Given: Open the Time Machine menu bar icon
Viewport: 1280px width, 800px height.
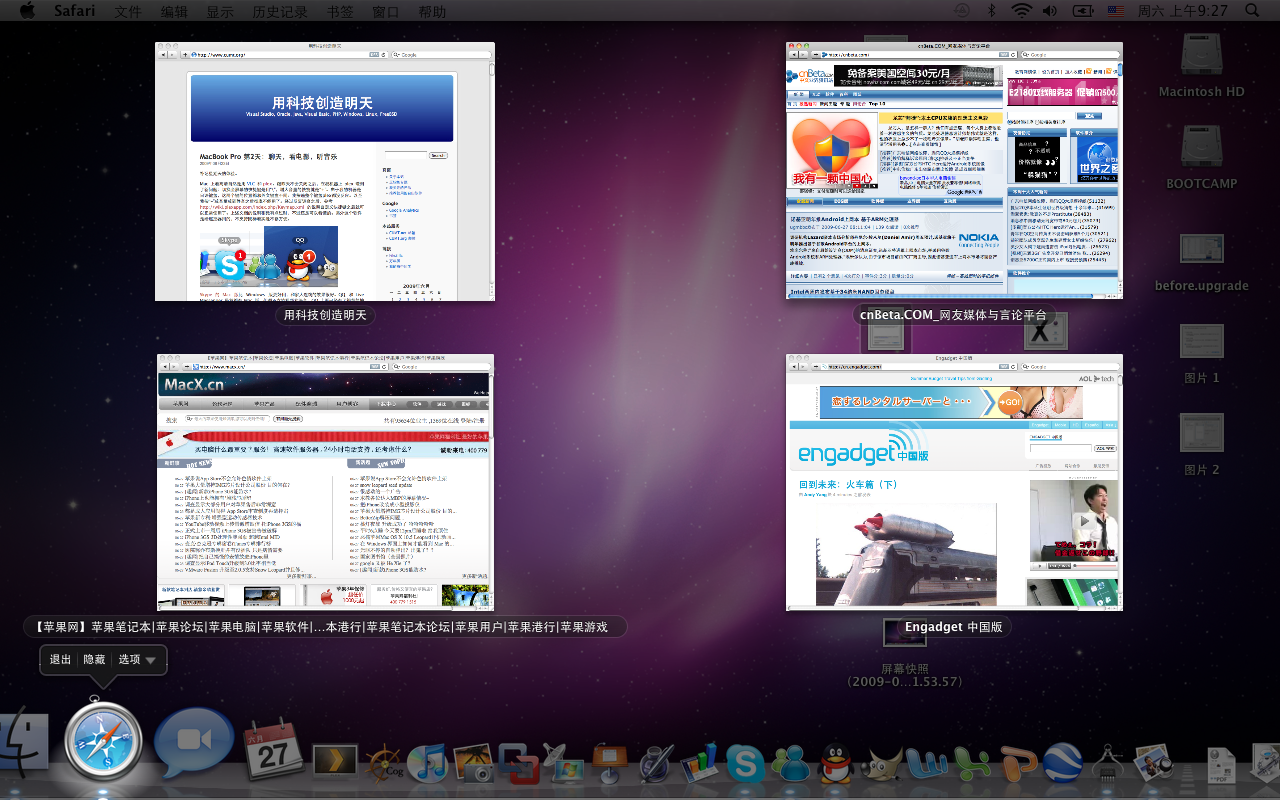Looking at the screenshot, I should (962, 11).
